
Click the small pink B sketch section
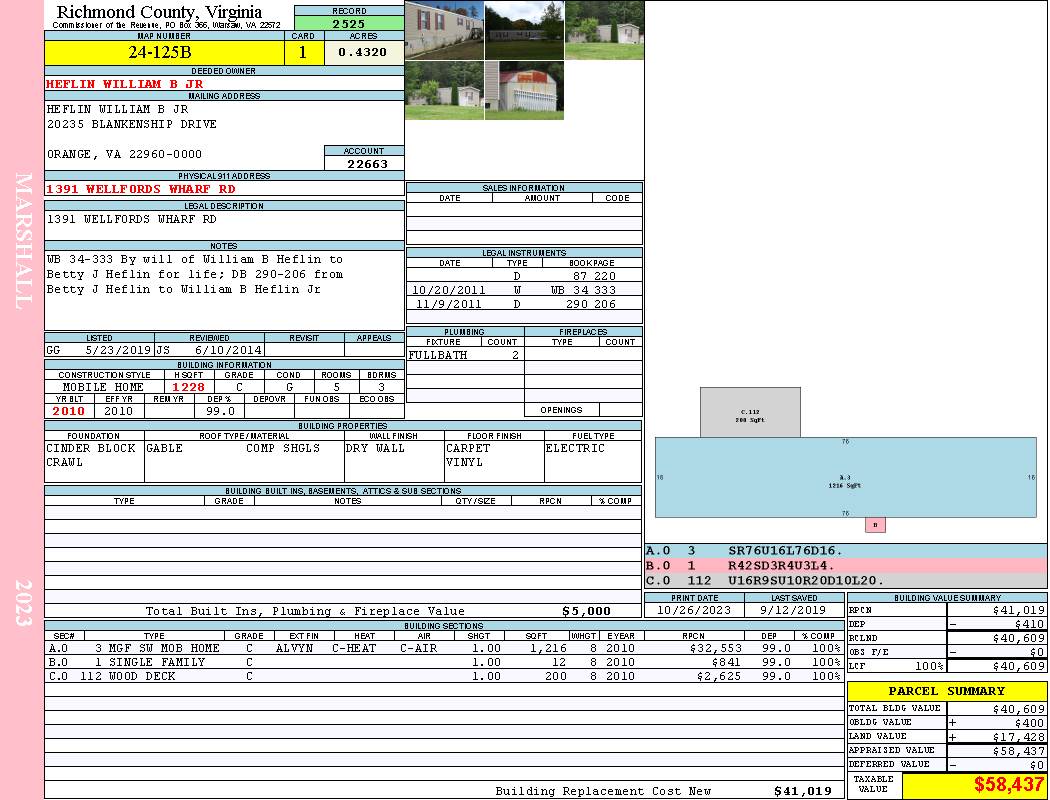point(875,525)
